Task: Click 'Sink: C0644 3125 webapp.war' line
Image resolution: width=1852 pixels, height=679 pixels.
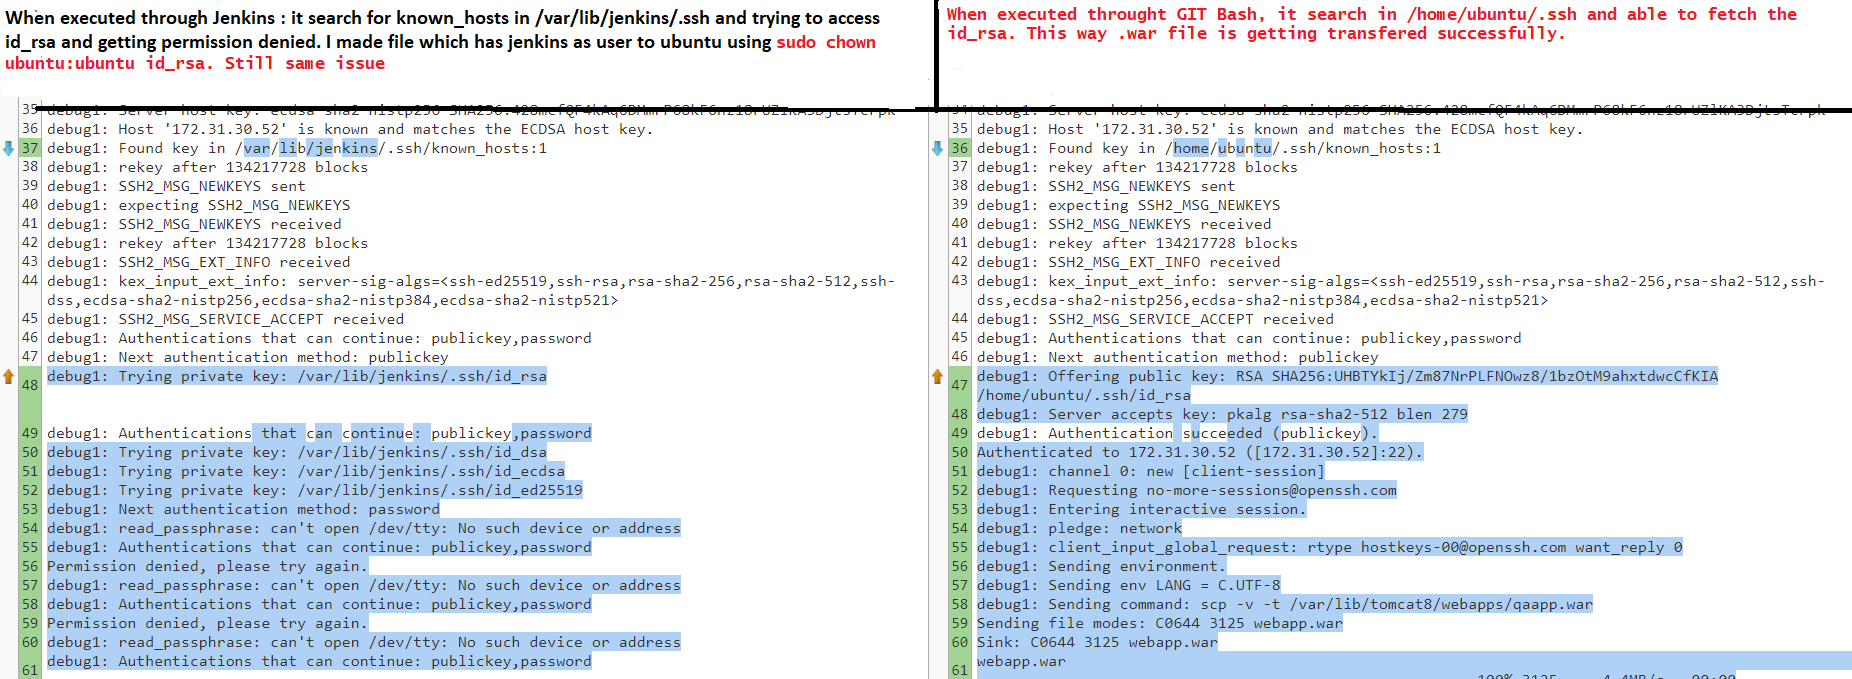Action: pos(1097,642)
